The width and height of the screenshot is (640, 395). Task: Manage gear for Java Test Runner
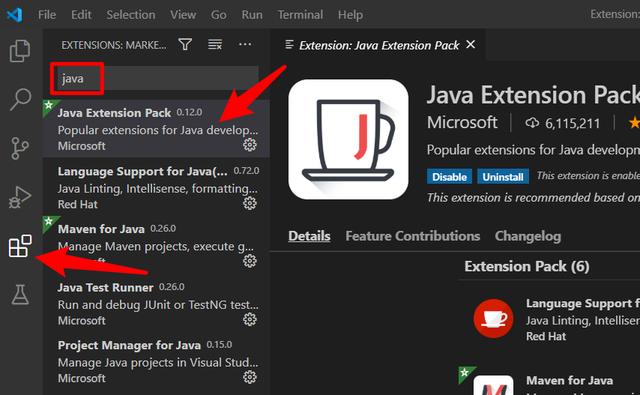tap(250, 320)
